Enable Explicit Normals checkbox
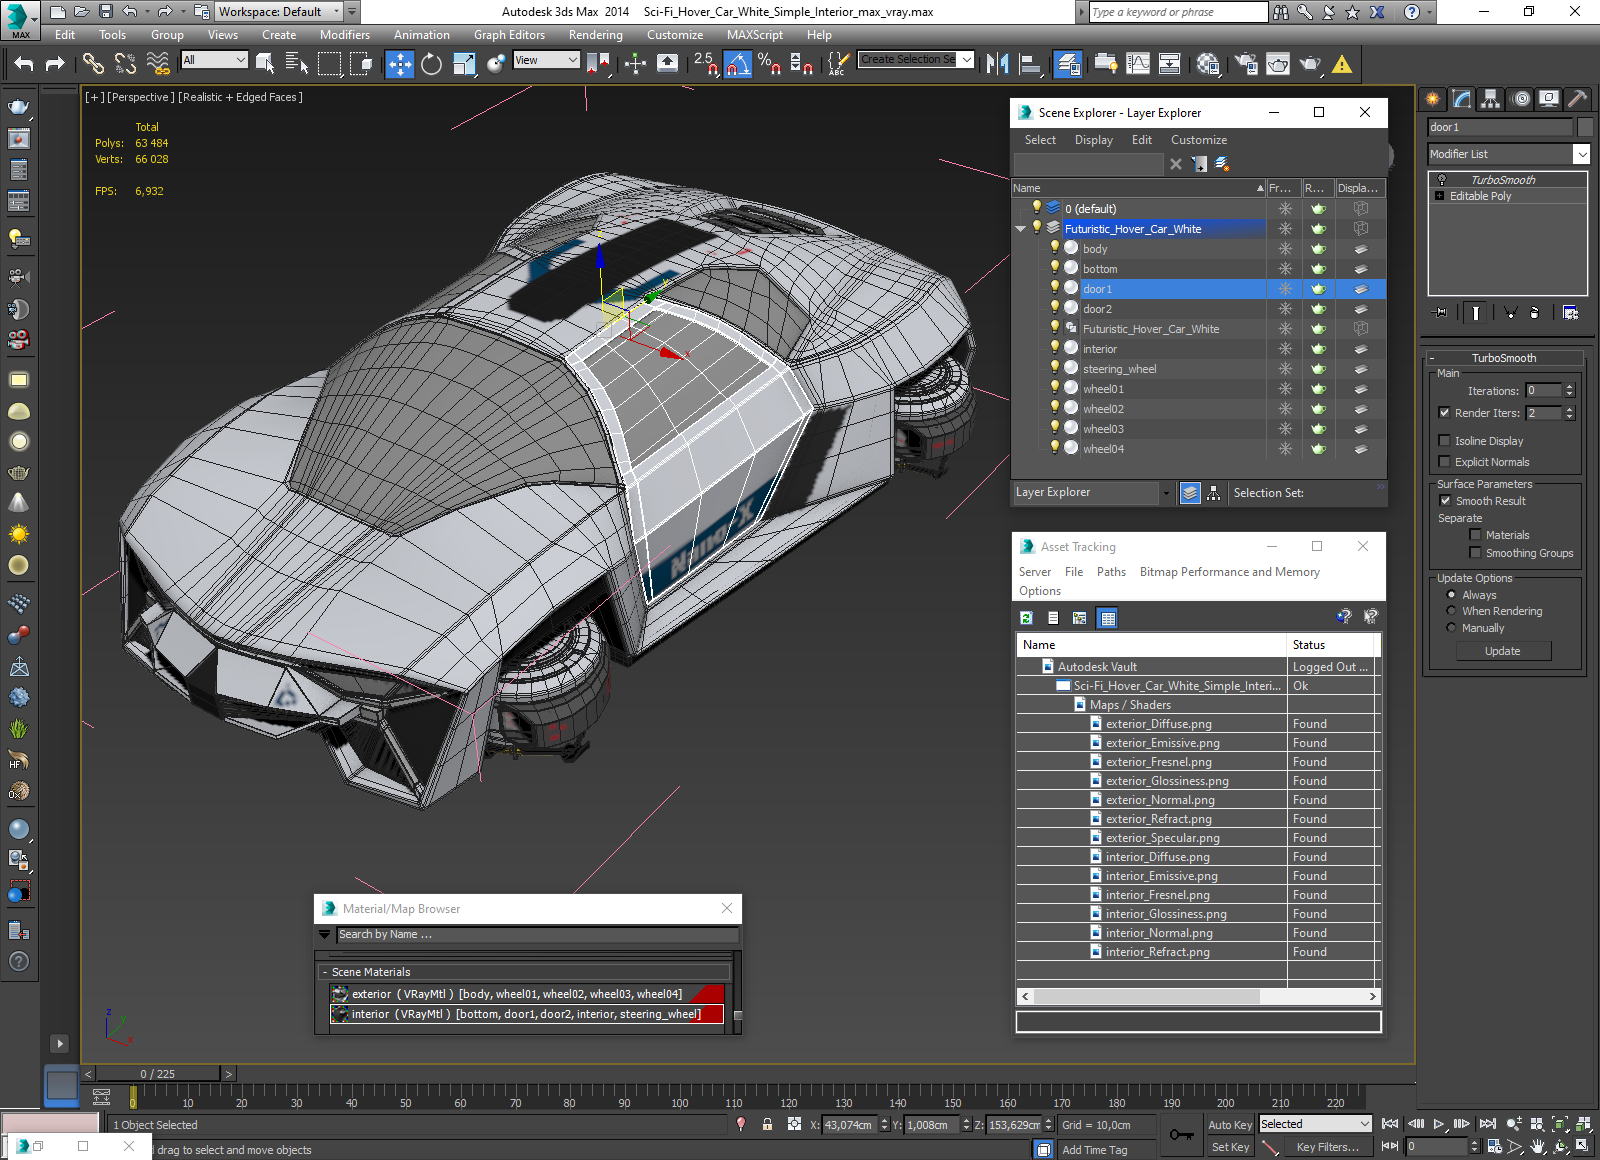 [1444, 461]
